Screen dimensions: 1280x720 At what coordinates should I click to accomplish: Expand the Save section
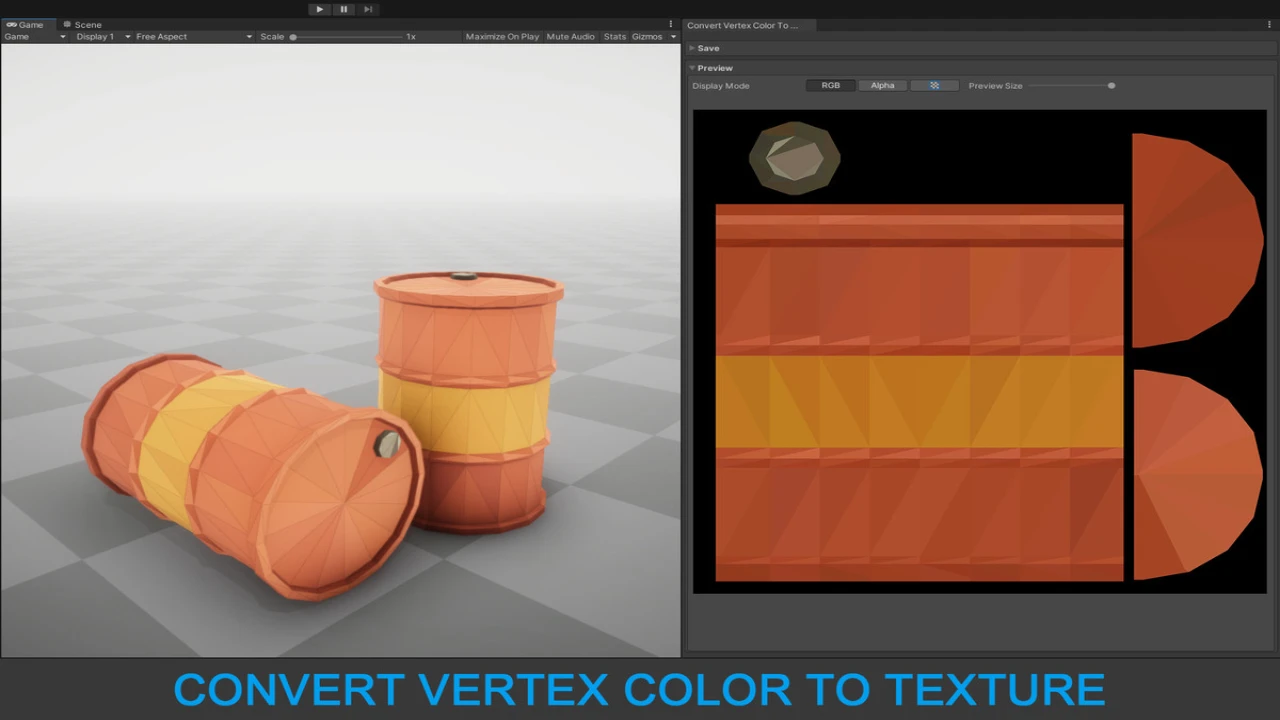tap(706, 48)
